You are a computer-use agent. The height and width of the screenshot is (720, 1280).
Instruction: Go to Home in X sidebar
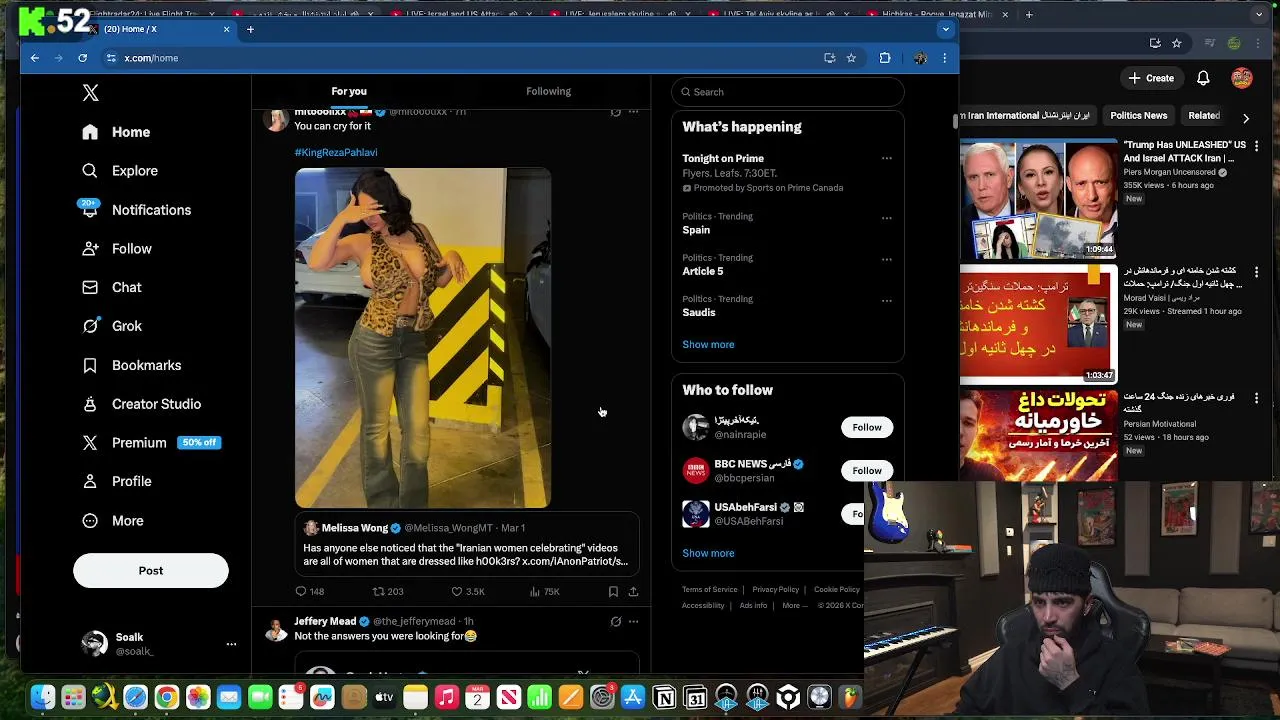coord(117,132)
